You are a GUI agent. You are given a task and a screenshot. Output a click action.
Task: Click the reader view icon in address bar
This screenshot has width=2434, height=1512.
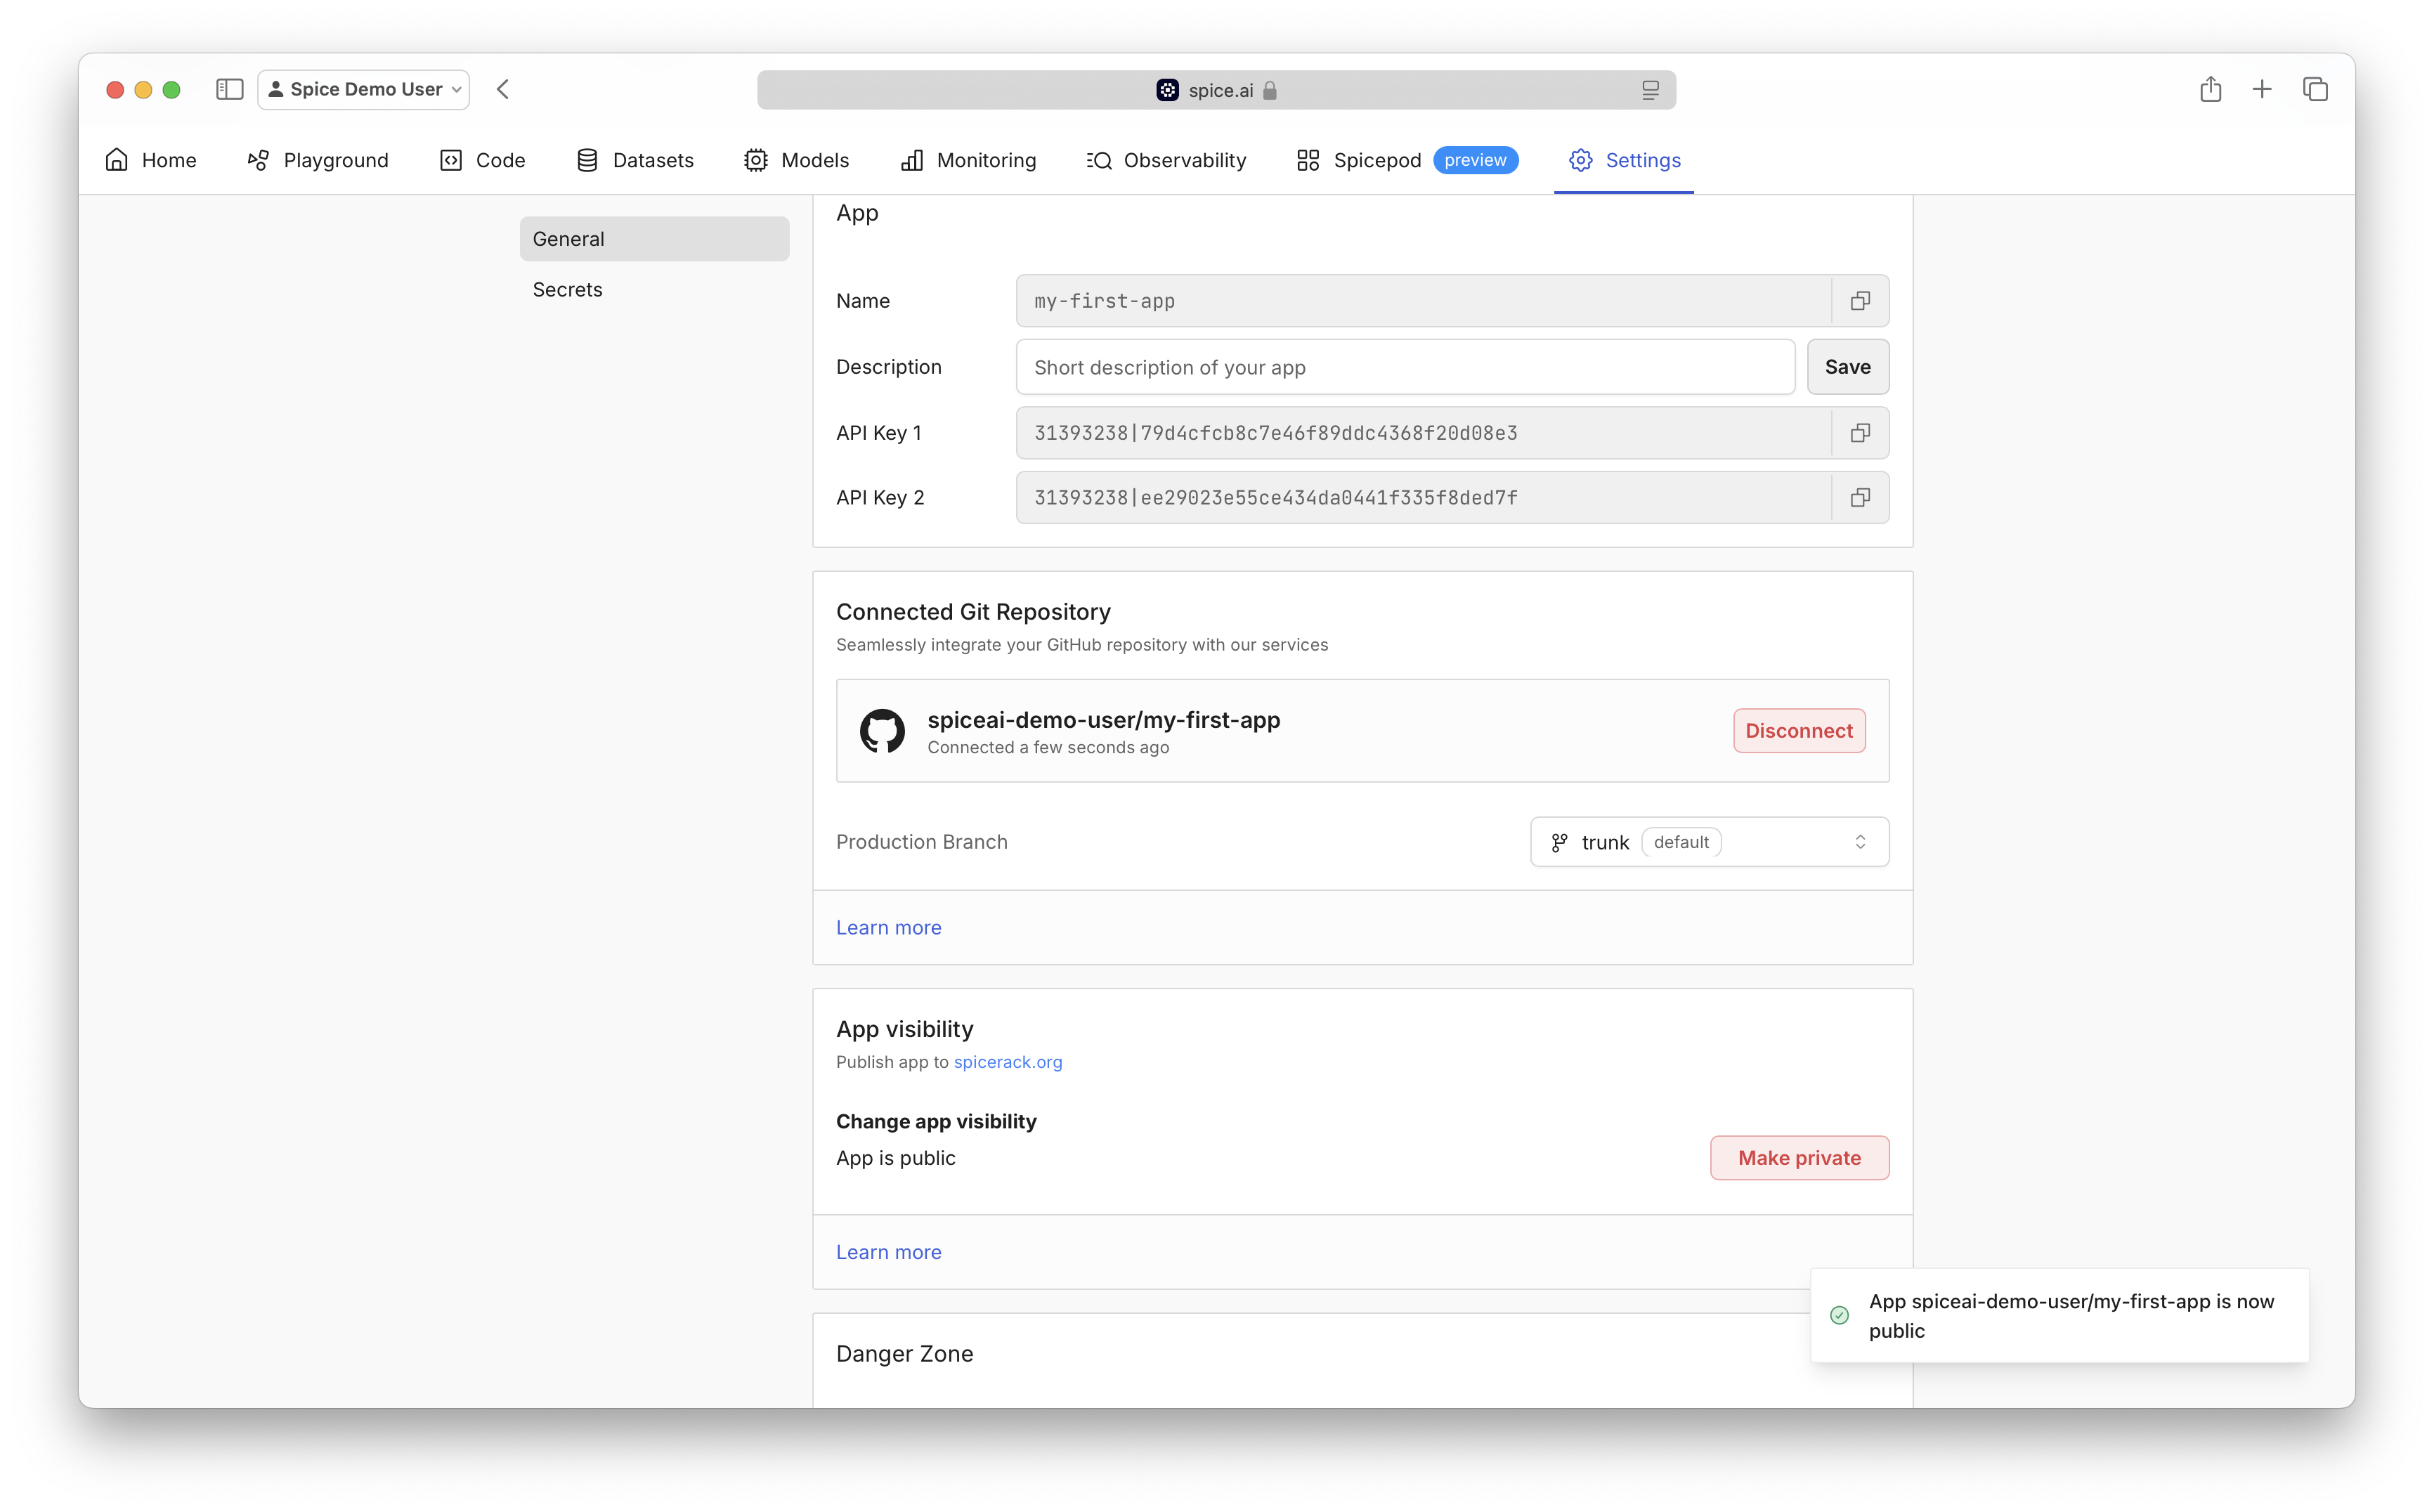pos(1650,90)
